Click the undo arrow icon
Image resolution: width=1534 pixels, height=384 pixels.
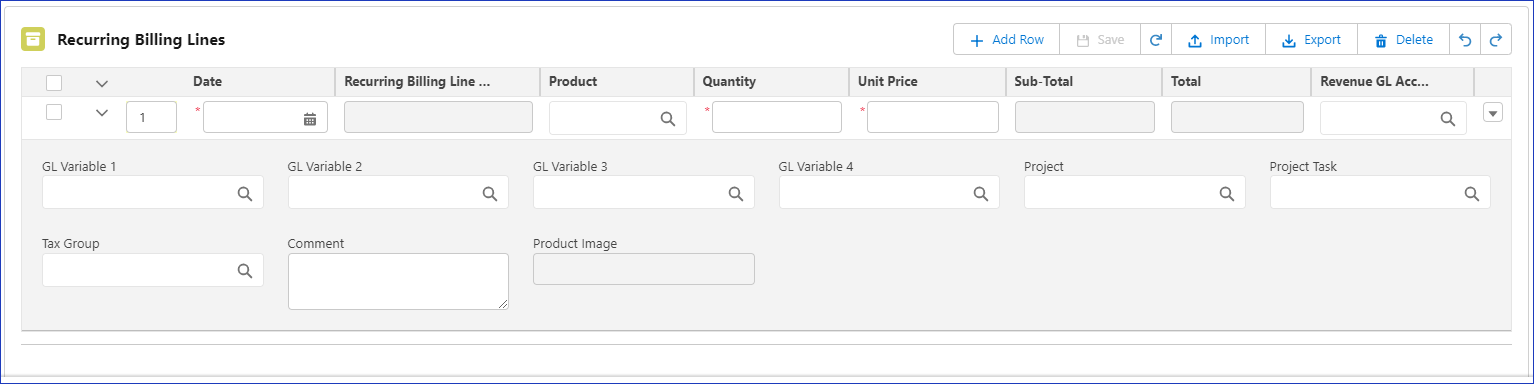click(x=1465, y=40)
